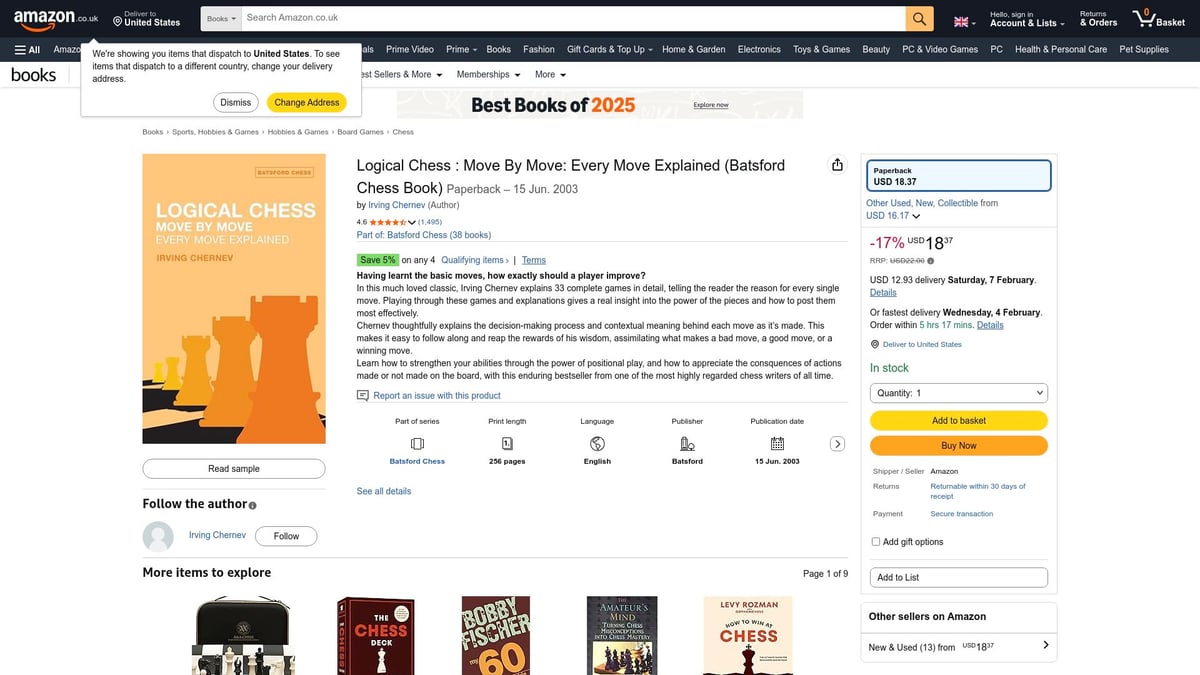Click the Report an issue speech bubble icon
1200x675 pixels.
[362, 395]
